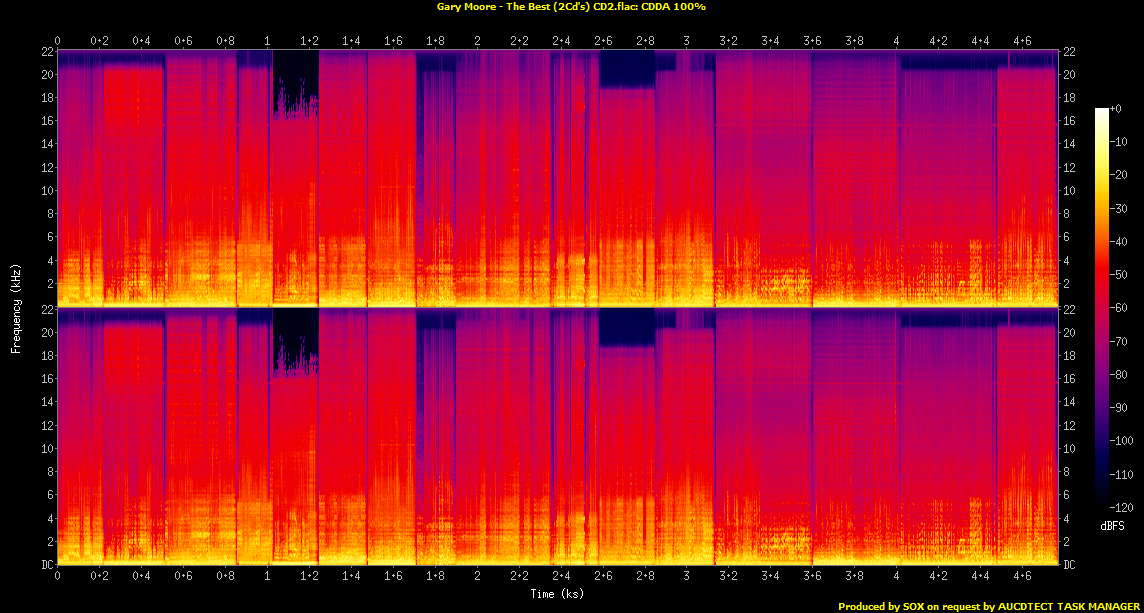Click the 0•4 tick on the bottom time axis
This screenshot has height=613, width=1144.
coord(141,577)
